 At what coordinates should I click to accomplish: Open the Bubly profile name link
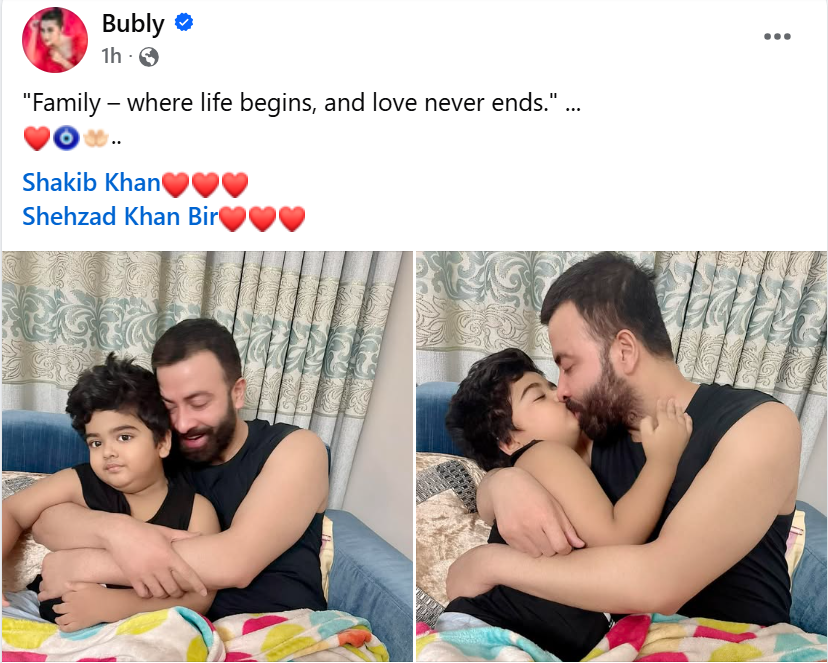click(133, 24)
